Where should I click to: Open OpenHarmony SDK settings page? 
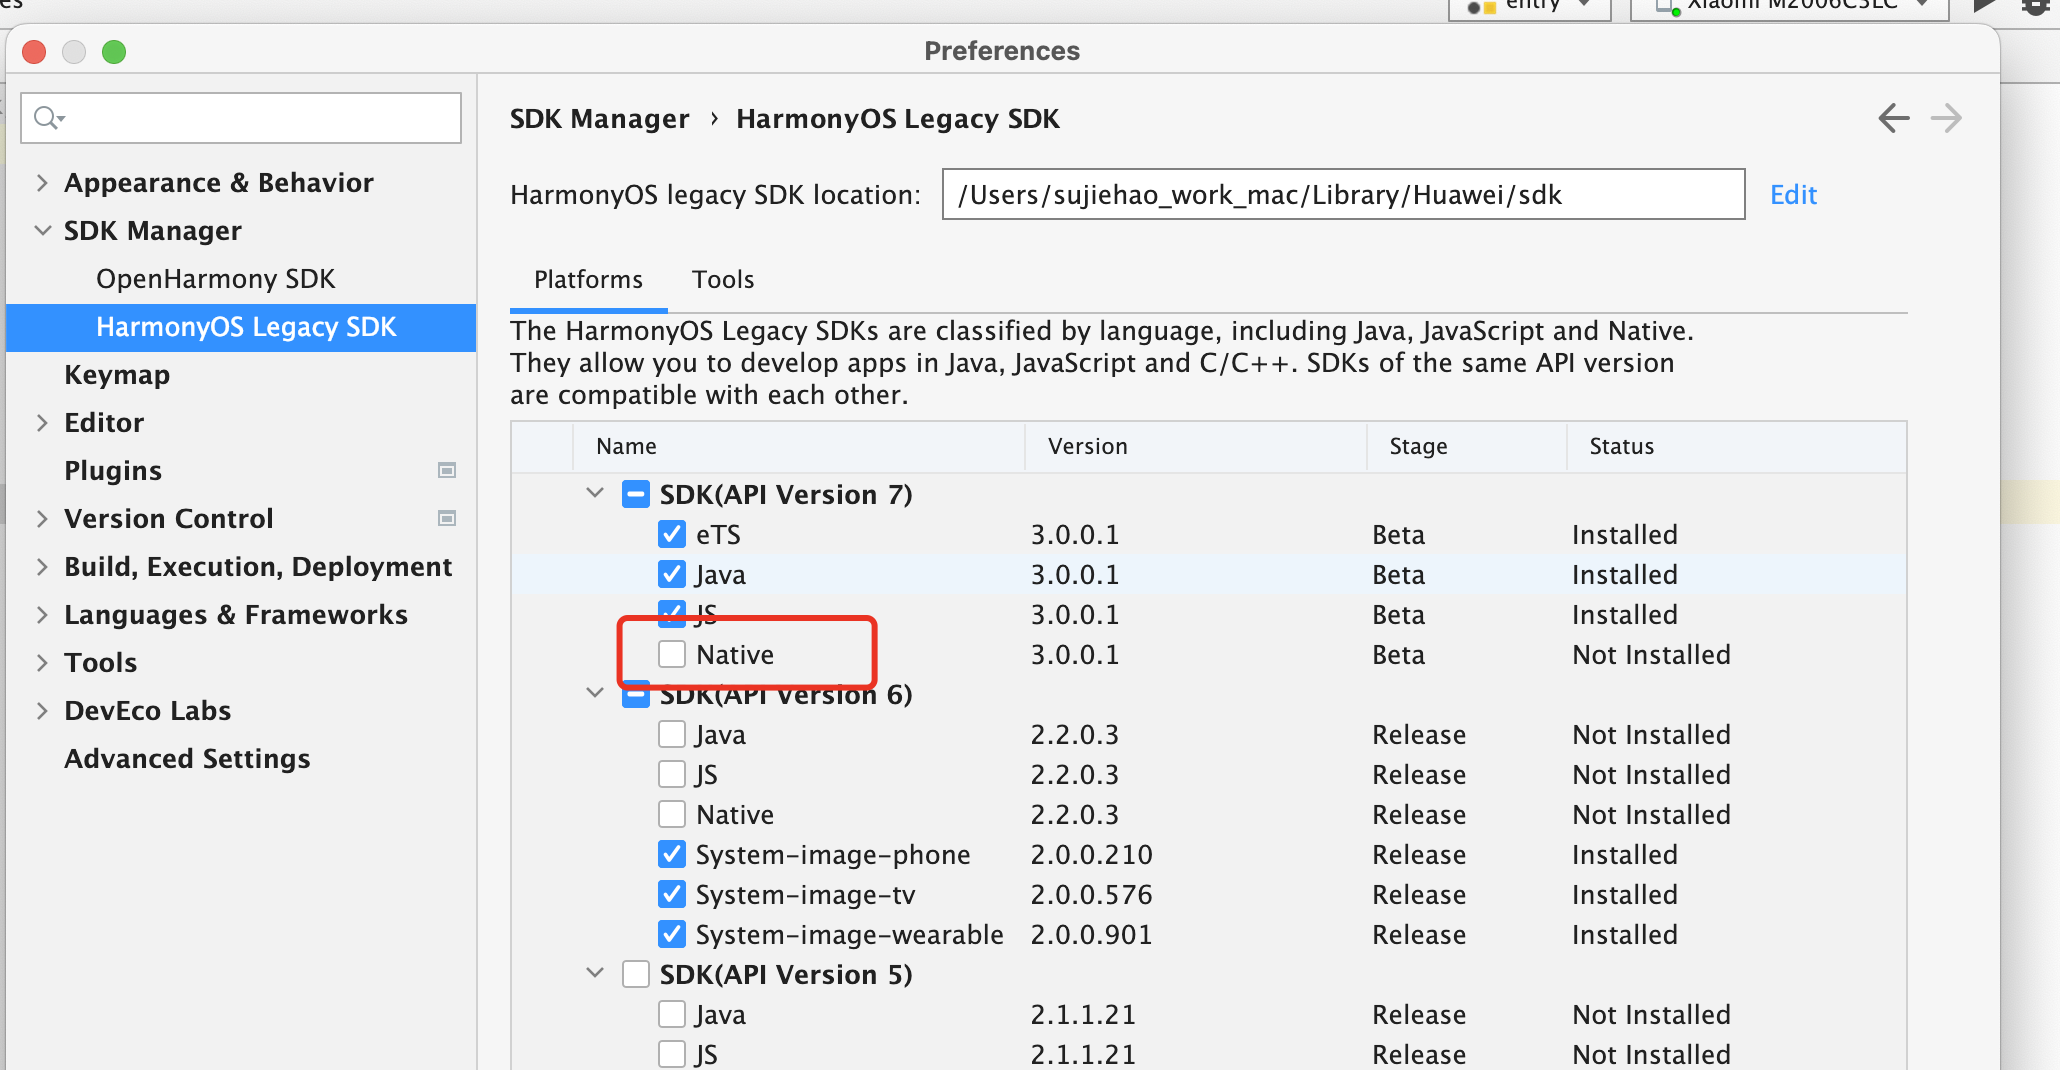pyautogui.click(x=215, y=278)
